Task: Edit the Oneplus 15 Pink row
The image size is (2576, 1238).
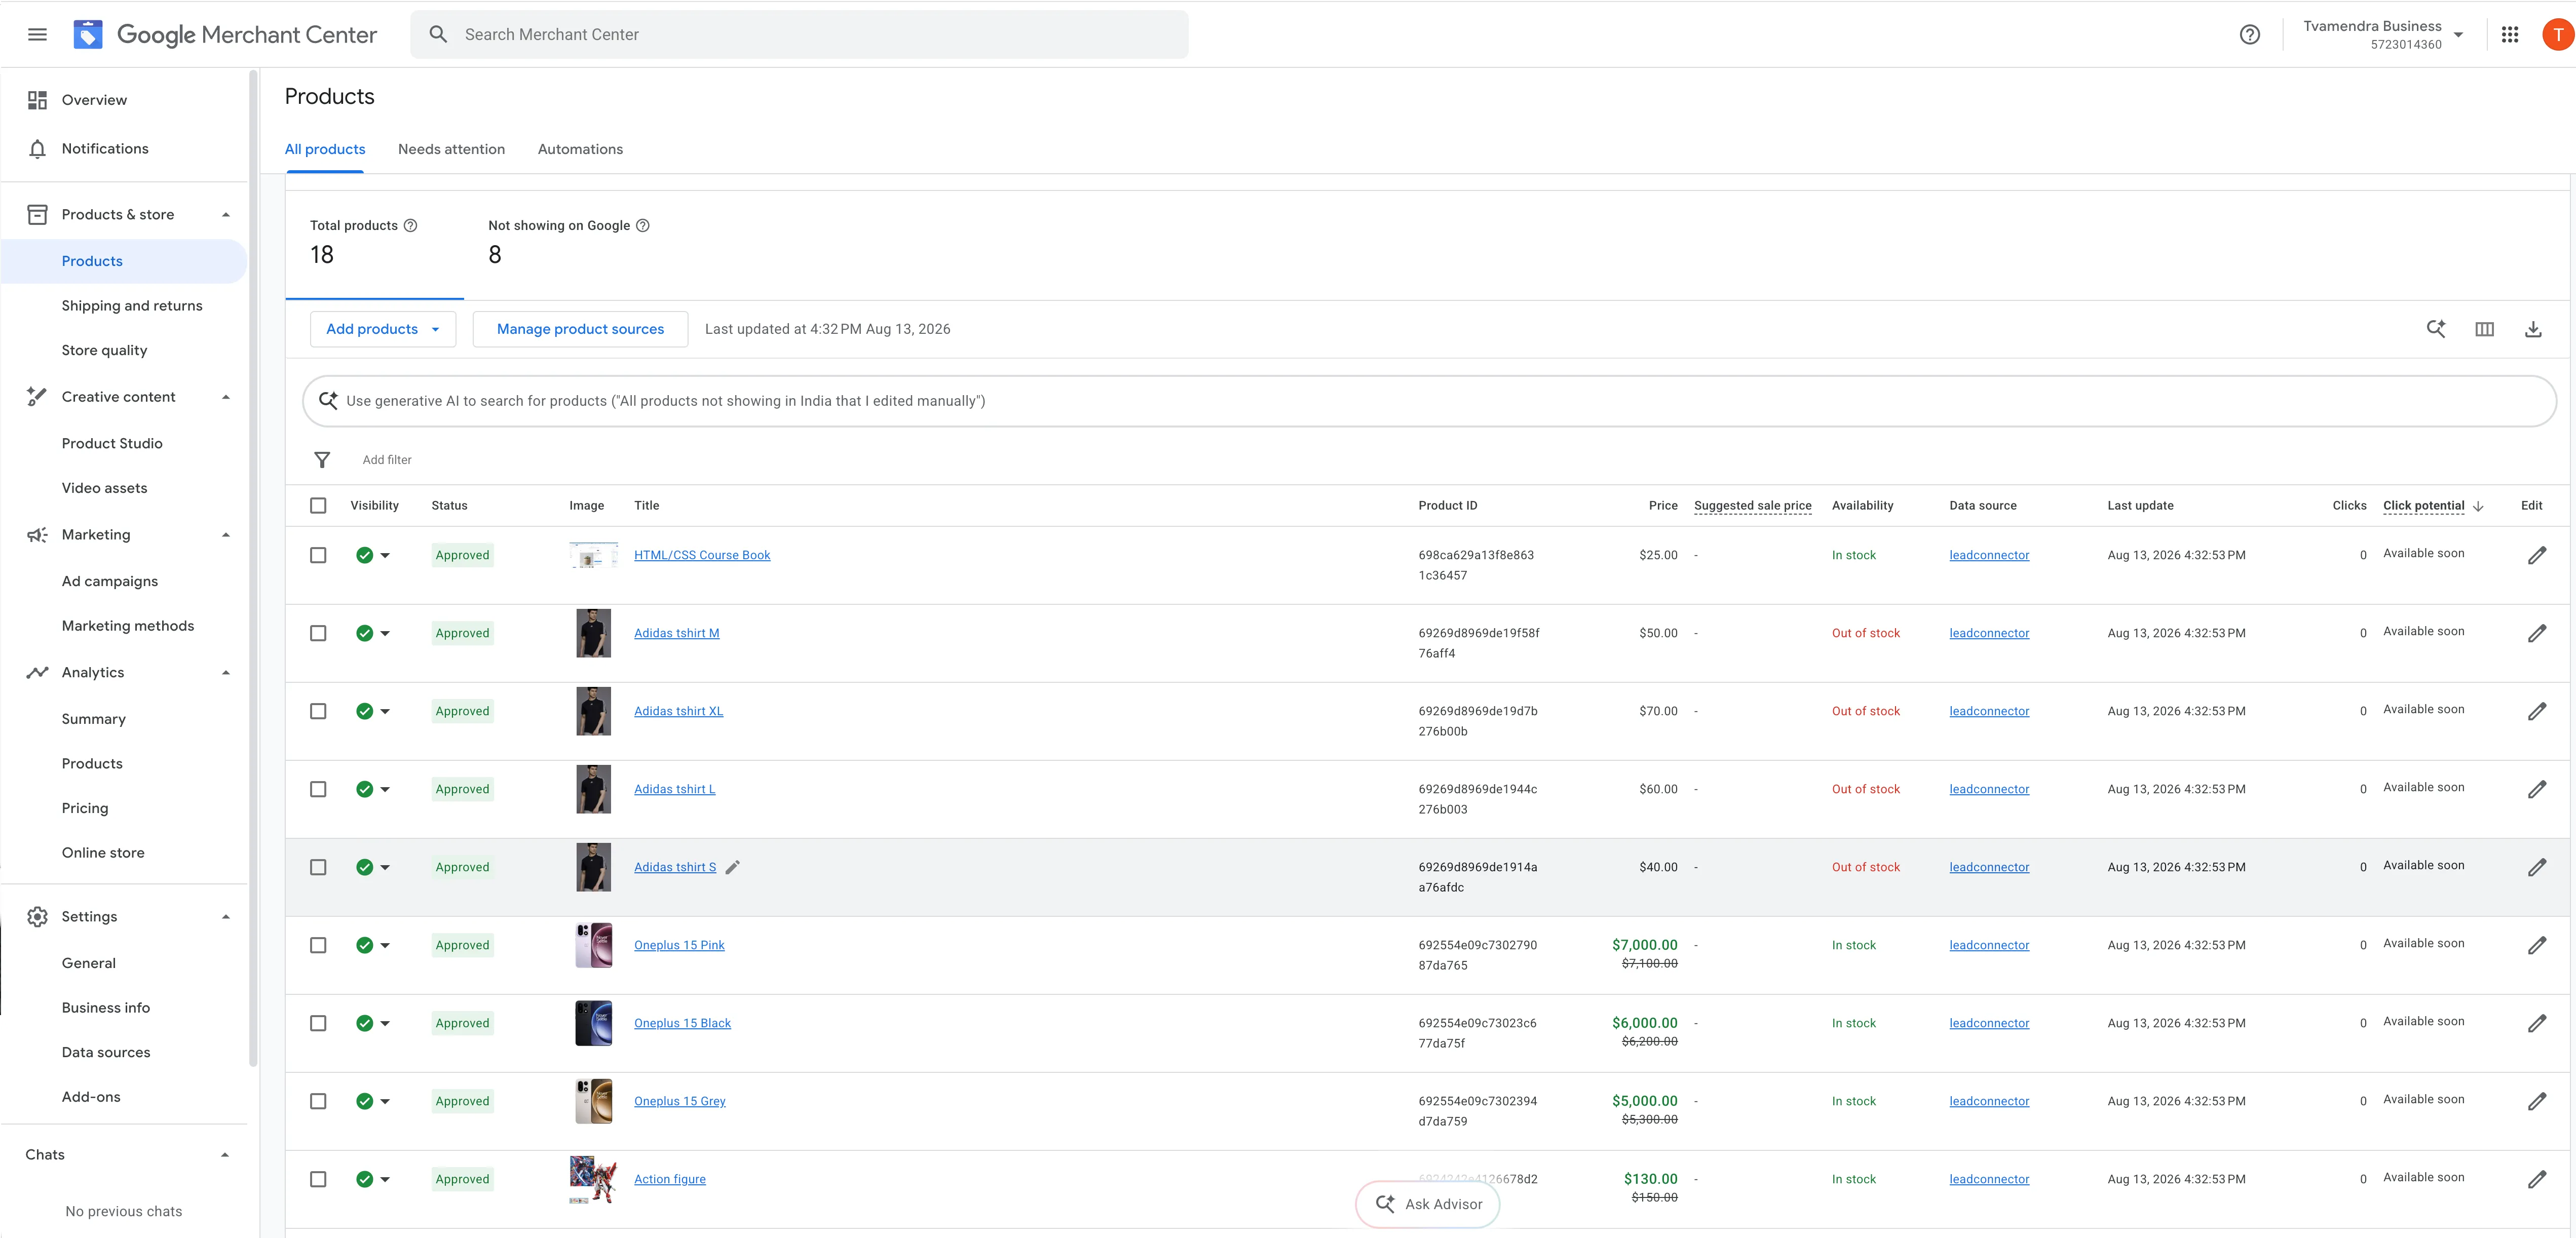Action: 2536,945
